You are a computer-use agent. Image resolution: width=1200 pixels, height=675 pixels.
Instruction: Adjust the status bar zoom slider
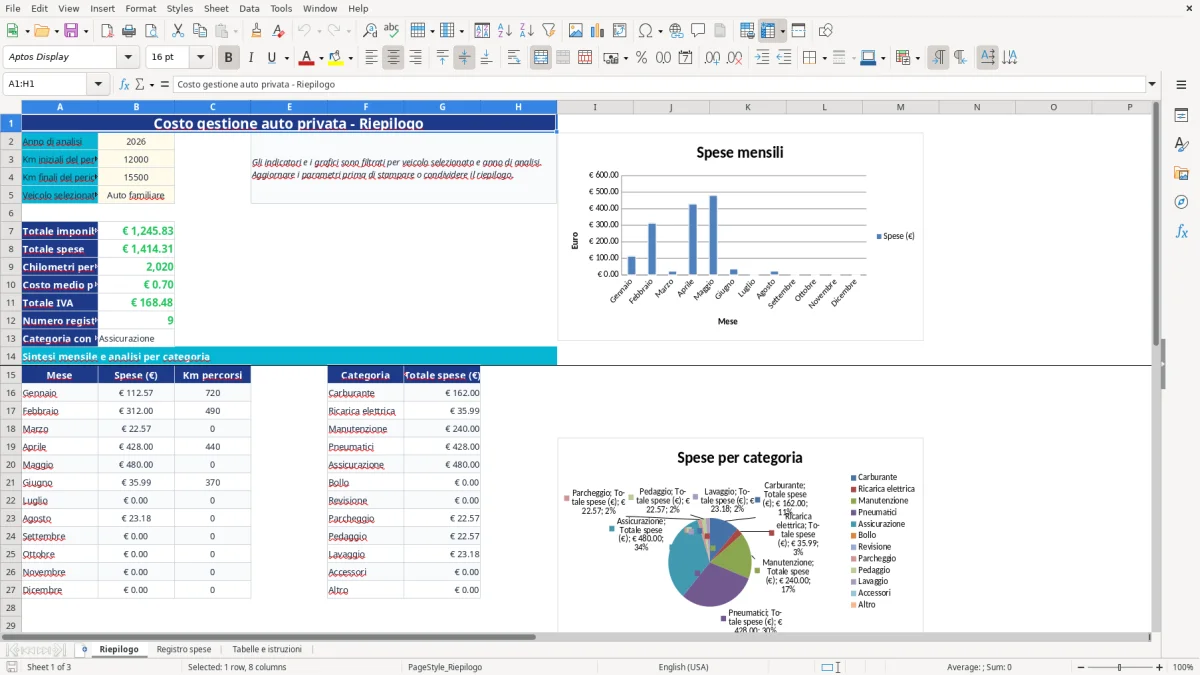[1119, 667]
